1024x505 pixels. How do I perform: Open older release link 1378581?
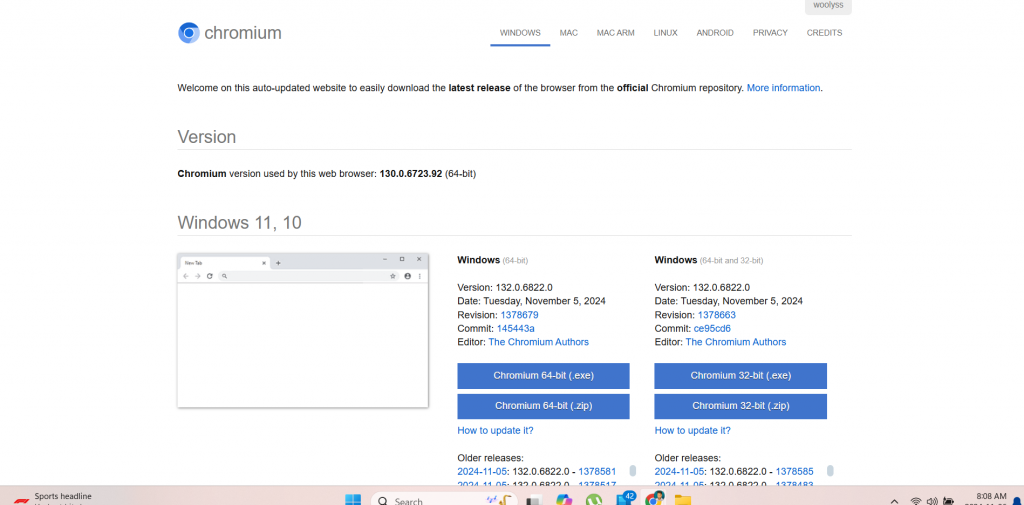597,471
